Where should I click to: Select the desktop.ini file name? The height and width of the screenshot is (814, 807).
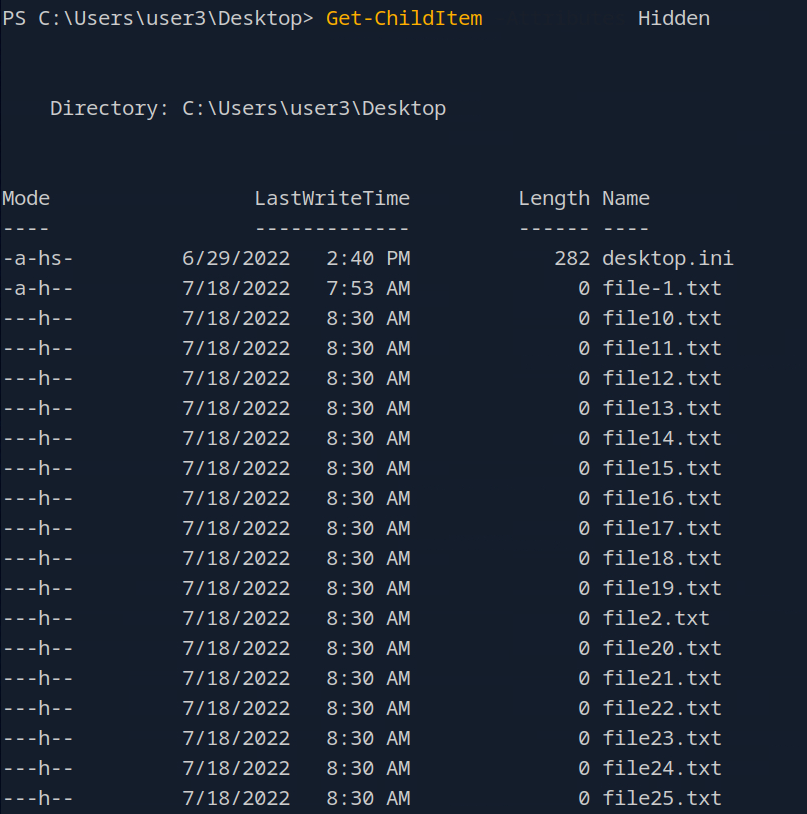pyautogui.click(x=668, y=258)
